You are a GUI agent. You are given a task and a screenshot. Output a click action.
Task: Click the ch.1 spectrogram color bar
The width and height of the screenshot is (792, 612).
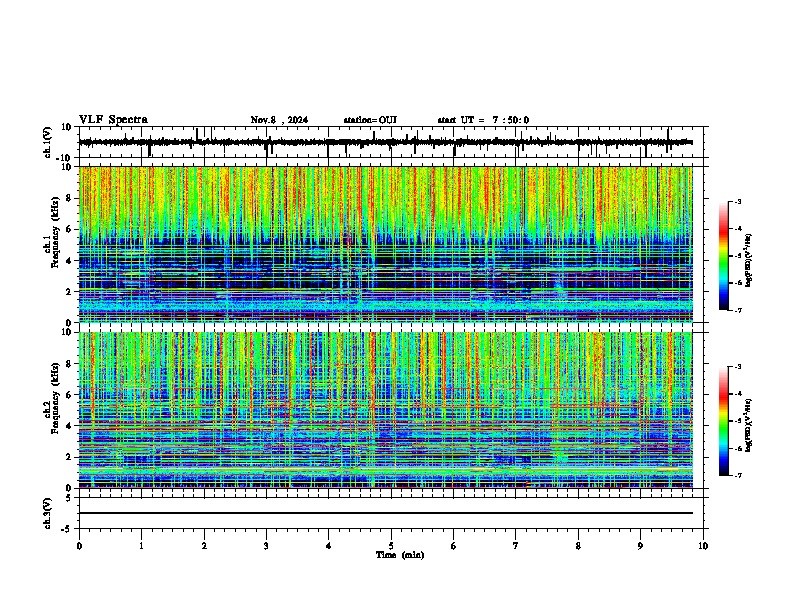(x=724, y=256)
